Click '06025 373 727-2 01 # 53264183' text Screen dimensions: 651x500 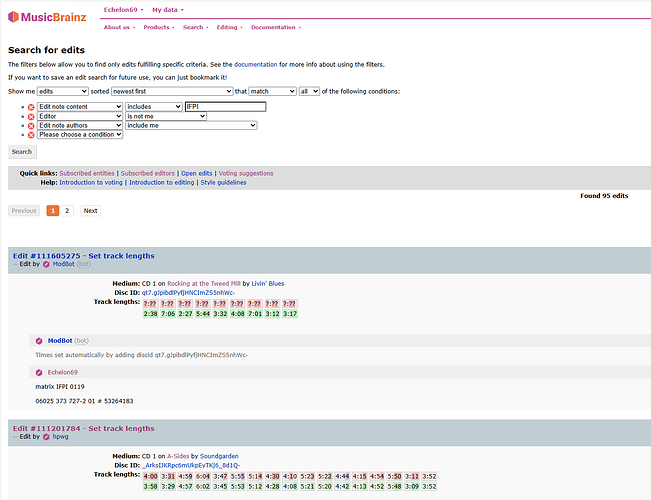84,401
